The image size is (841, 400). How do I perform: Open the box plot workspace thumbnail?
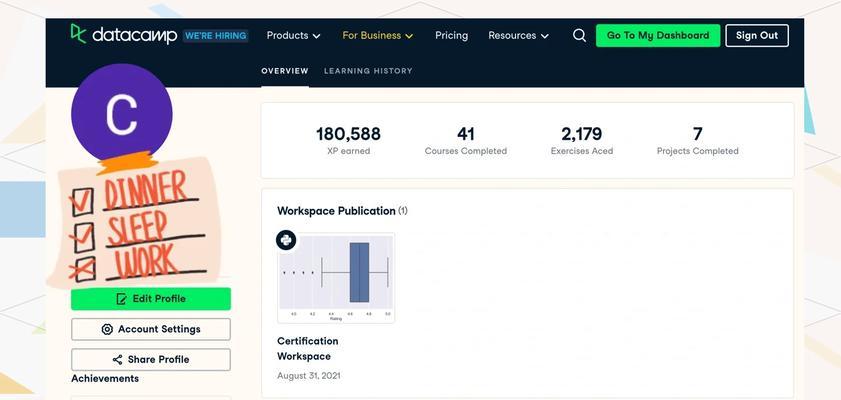click(336, 278)
